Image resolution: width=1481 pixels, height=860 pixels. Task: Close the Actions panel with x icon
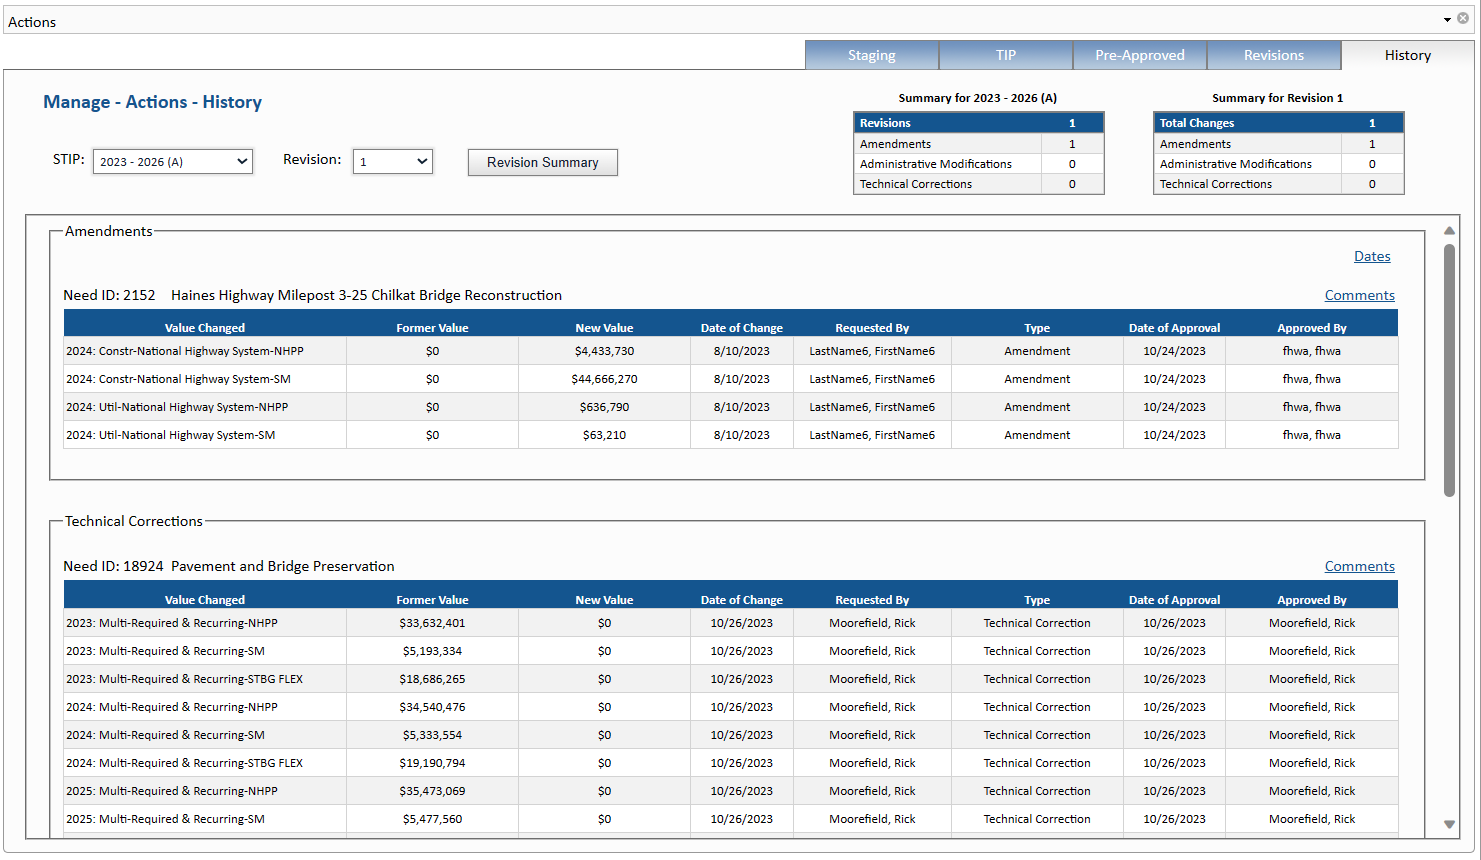pyautogui.click(x=1463, y=19)
